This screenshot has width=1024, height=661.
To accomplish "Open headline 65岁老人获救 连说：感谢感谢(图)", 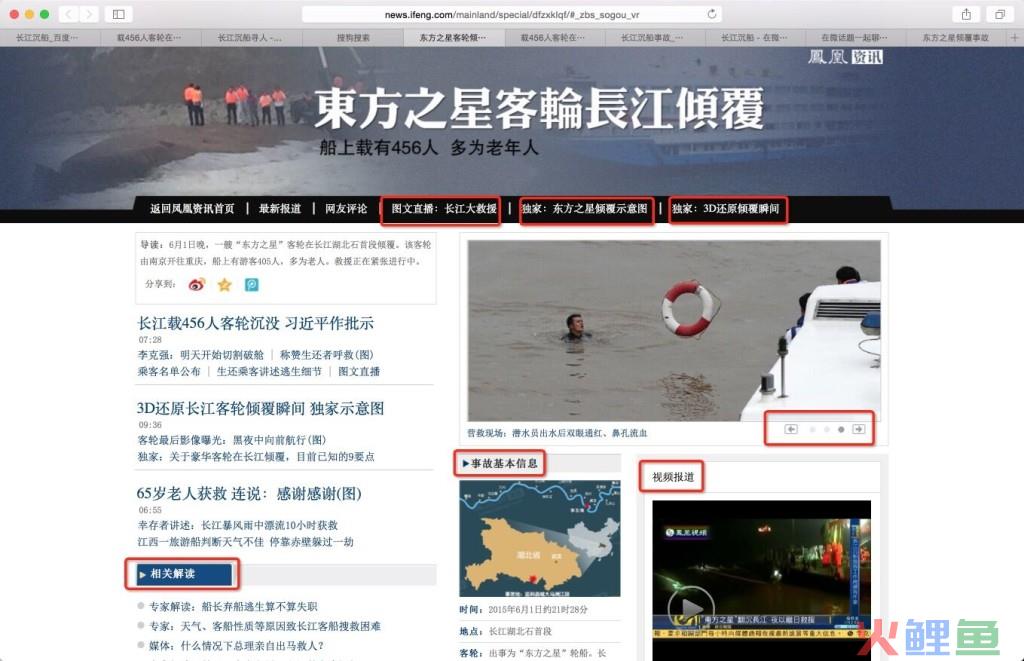I will (x=249, y=494).
